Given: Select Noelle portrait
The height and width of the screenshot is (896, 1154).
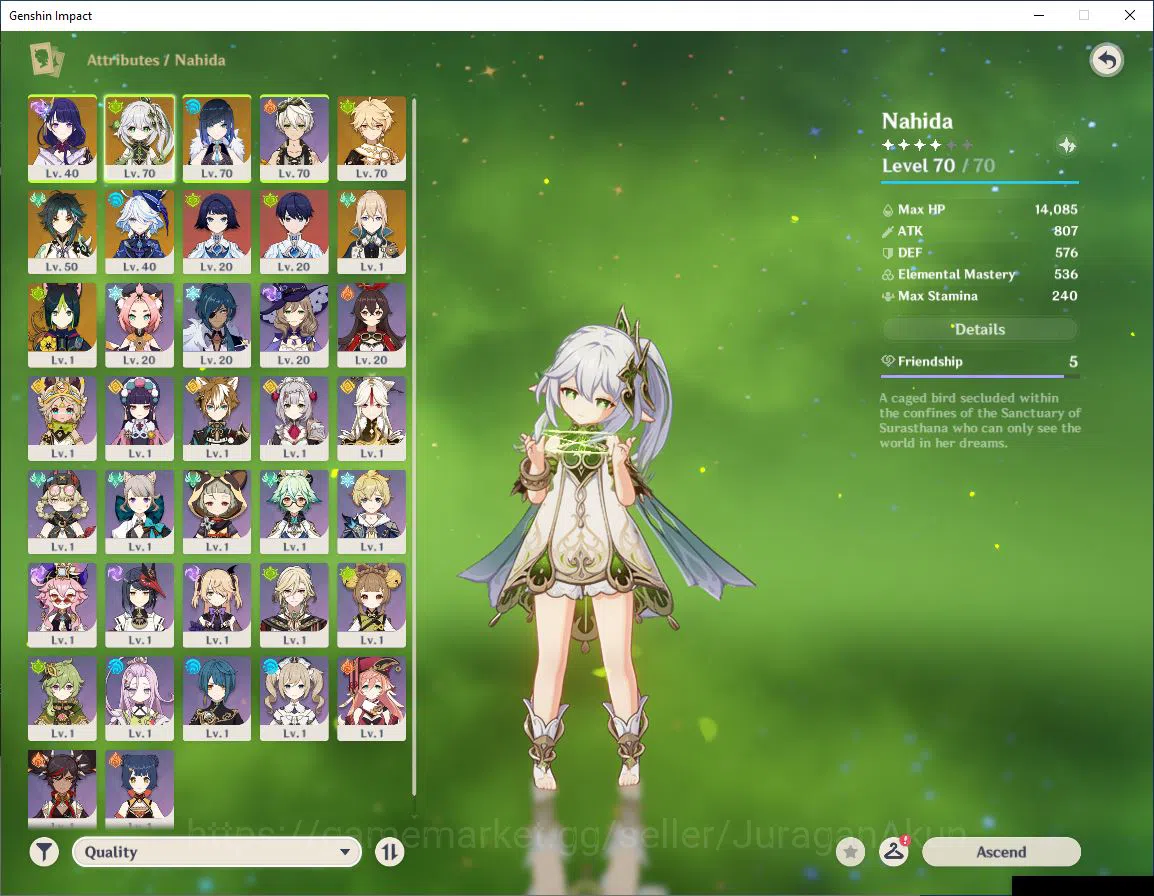Looking at the screenshot, I should 294,419.
